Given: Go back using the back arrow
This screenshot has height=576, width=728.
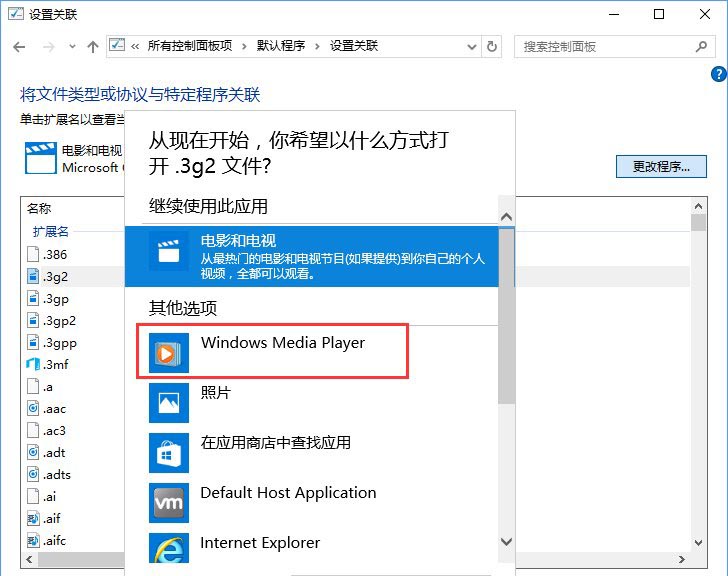Looking at the screenshot, I should [x=20, y=46].
